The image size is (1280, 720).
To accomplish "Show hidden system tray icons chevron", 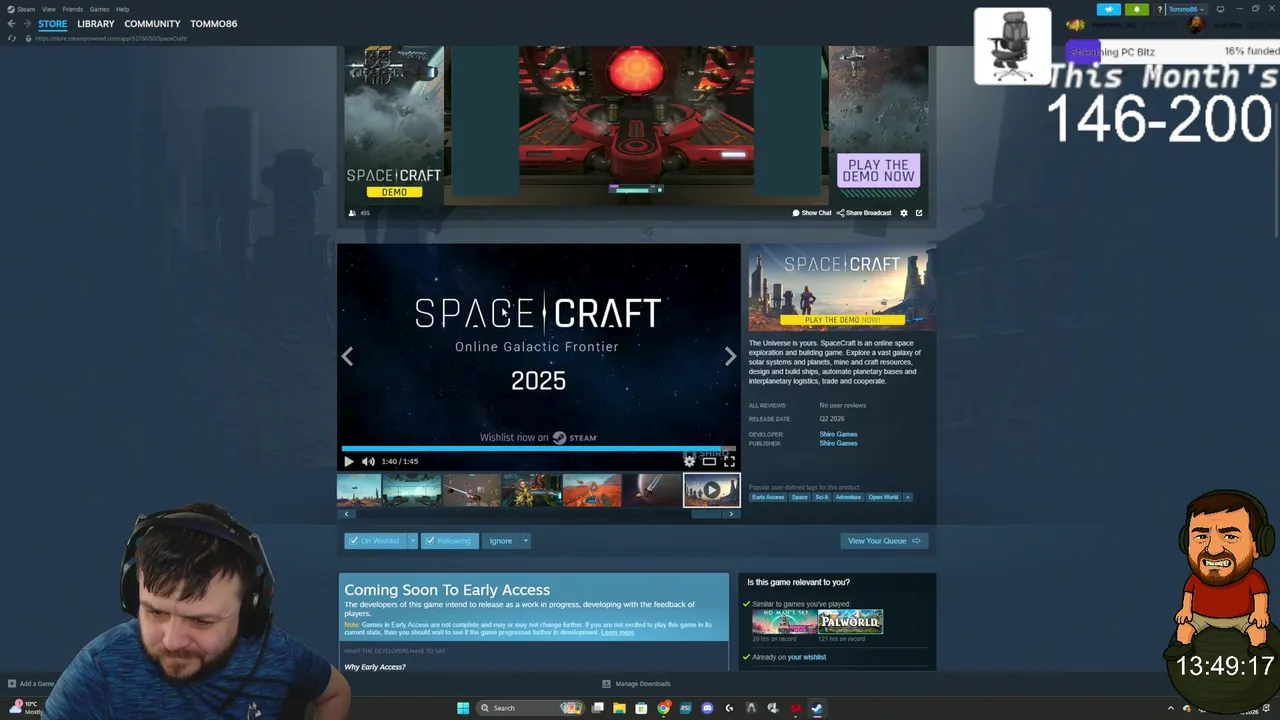I will pos(1171,708).
